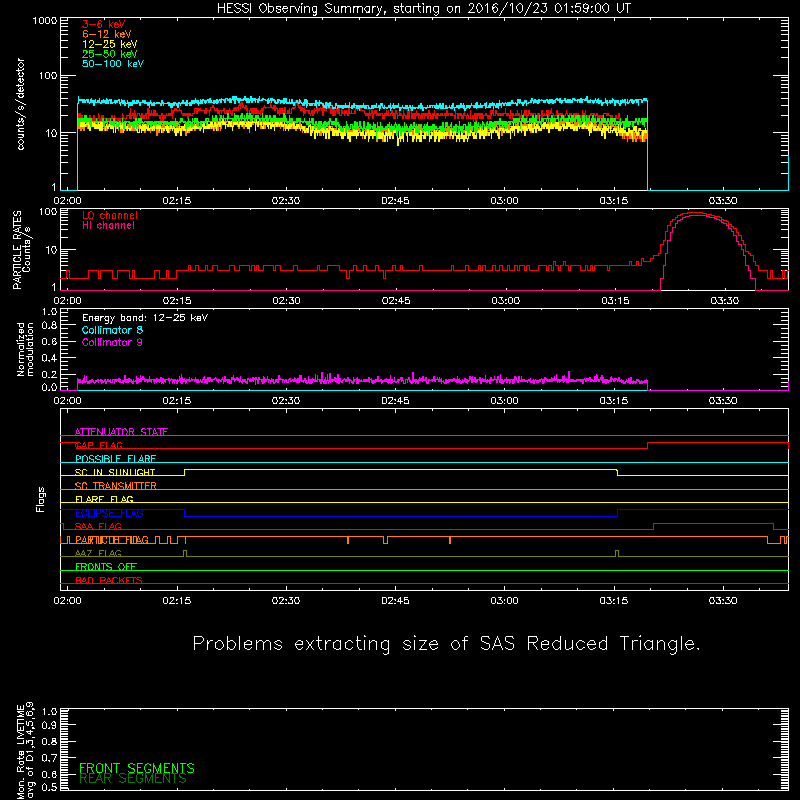Screen dimensions: 800x800
Task: Click '02:45' under the particle rates panel
Action: tap(395, 301)
